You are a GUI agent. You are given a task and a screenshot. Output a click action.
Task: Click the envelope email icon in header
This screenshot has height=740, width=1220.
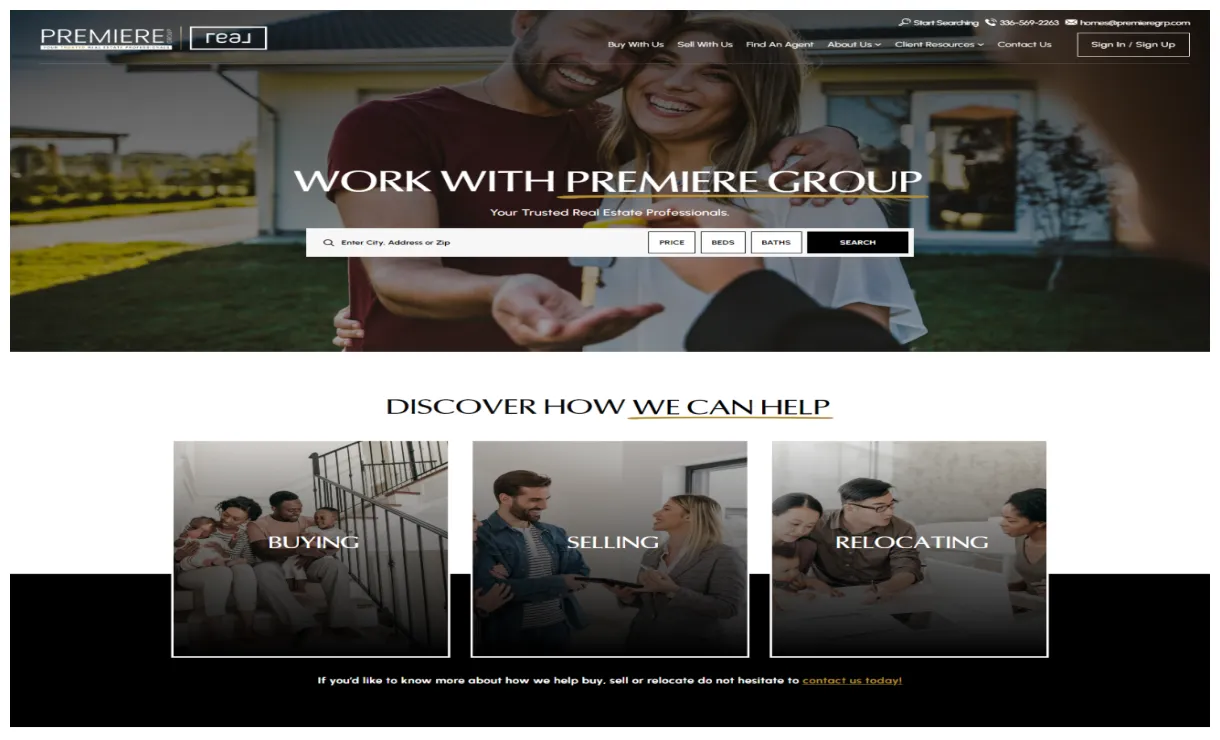tap(1071, 22)
